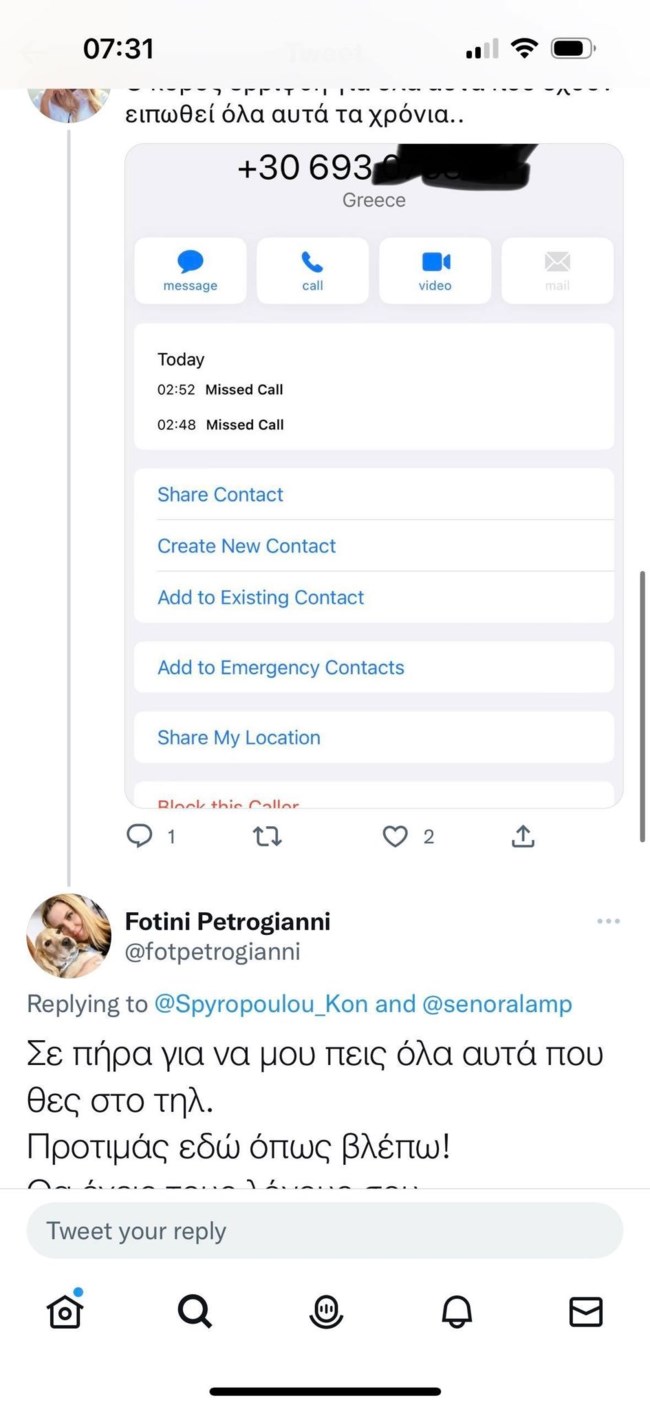
Task: Tap the reply comment icon
Action: coord(139,835)
